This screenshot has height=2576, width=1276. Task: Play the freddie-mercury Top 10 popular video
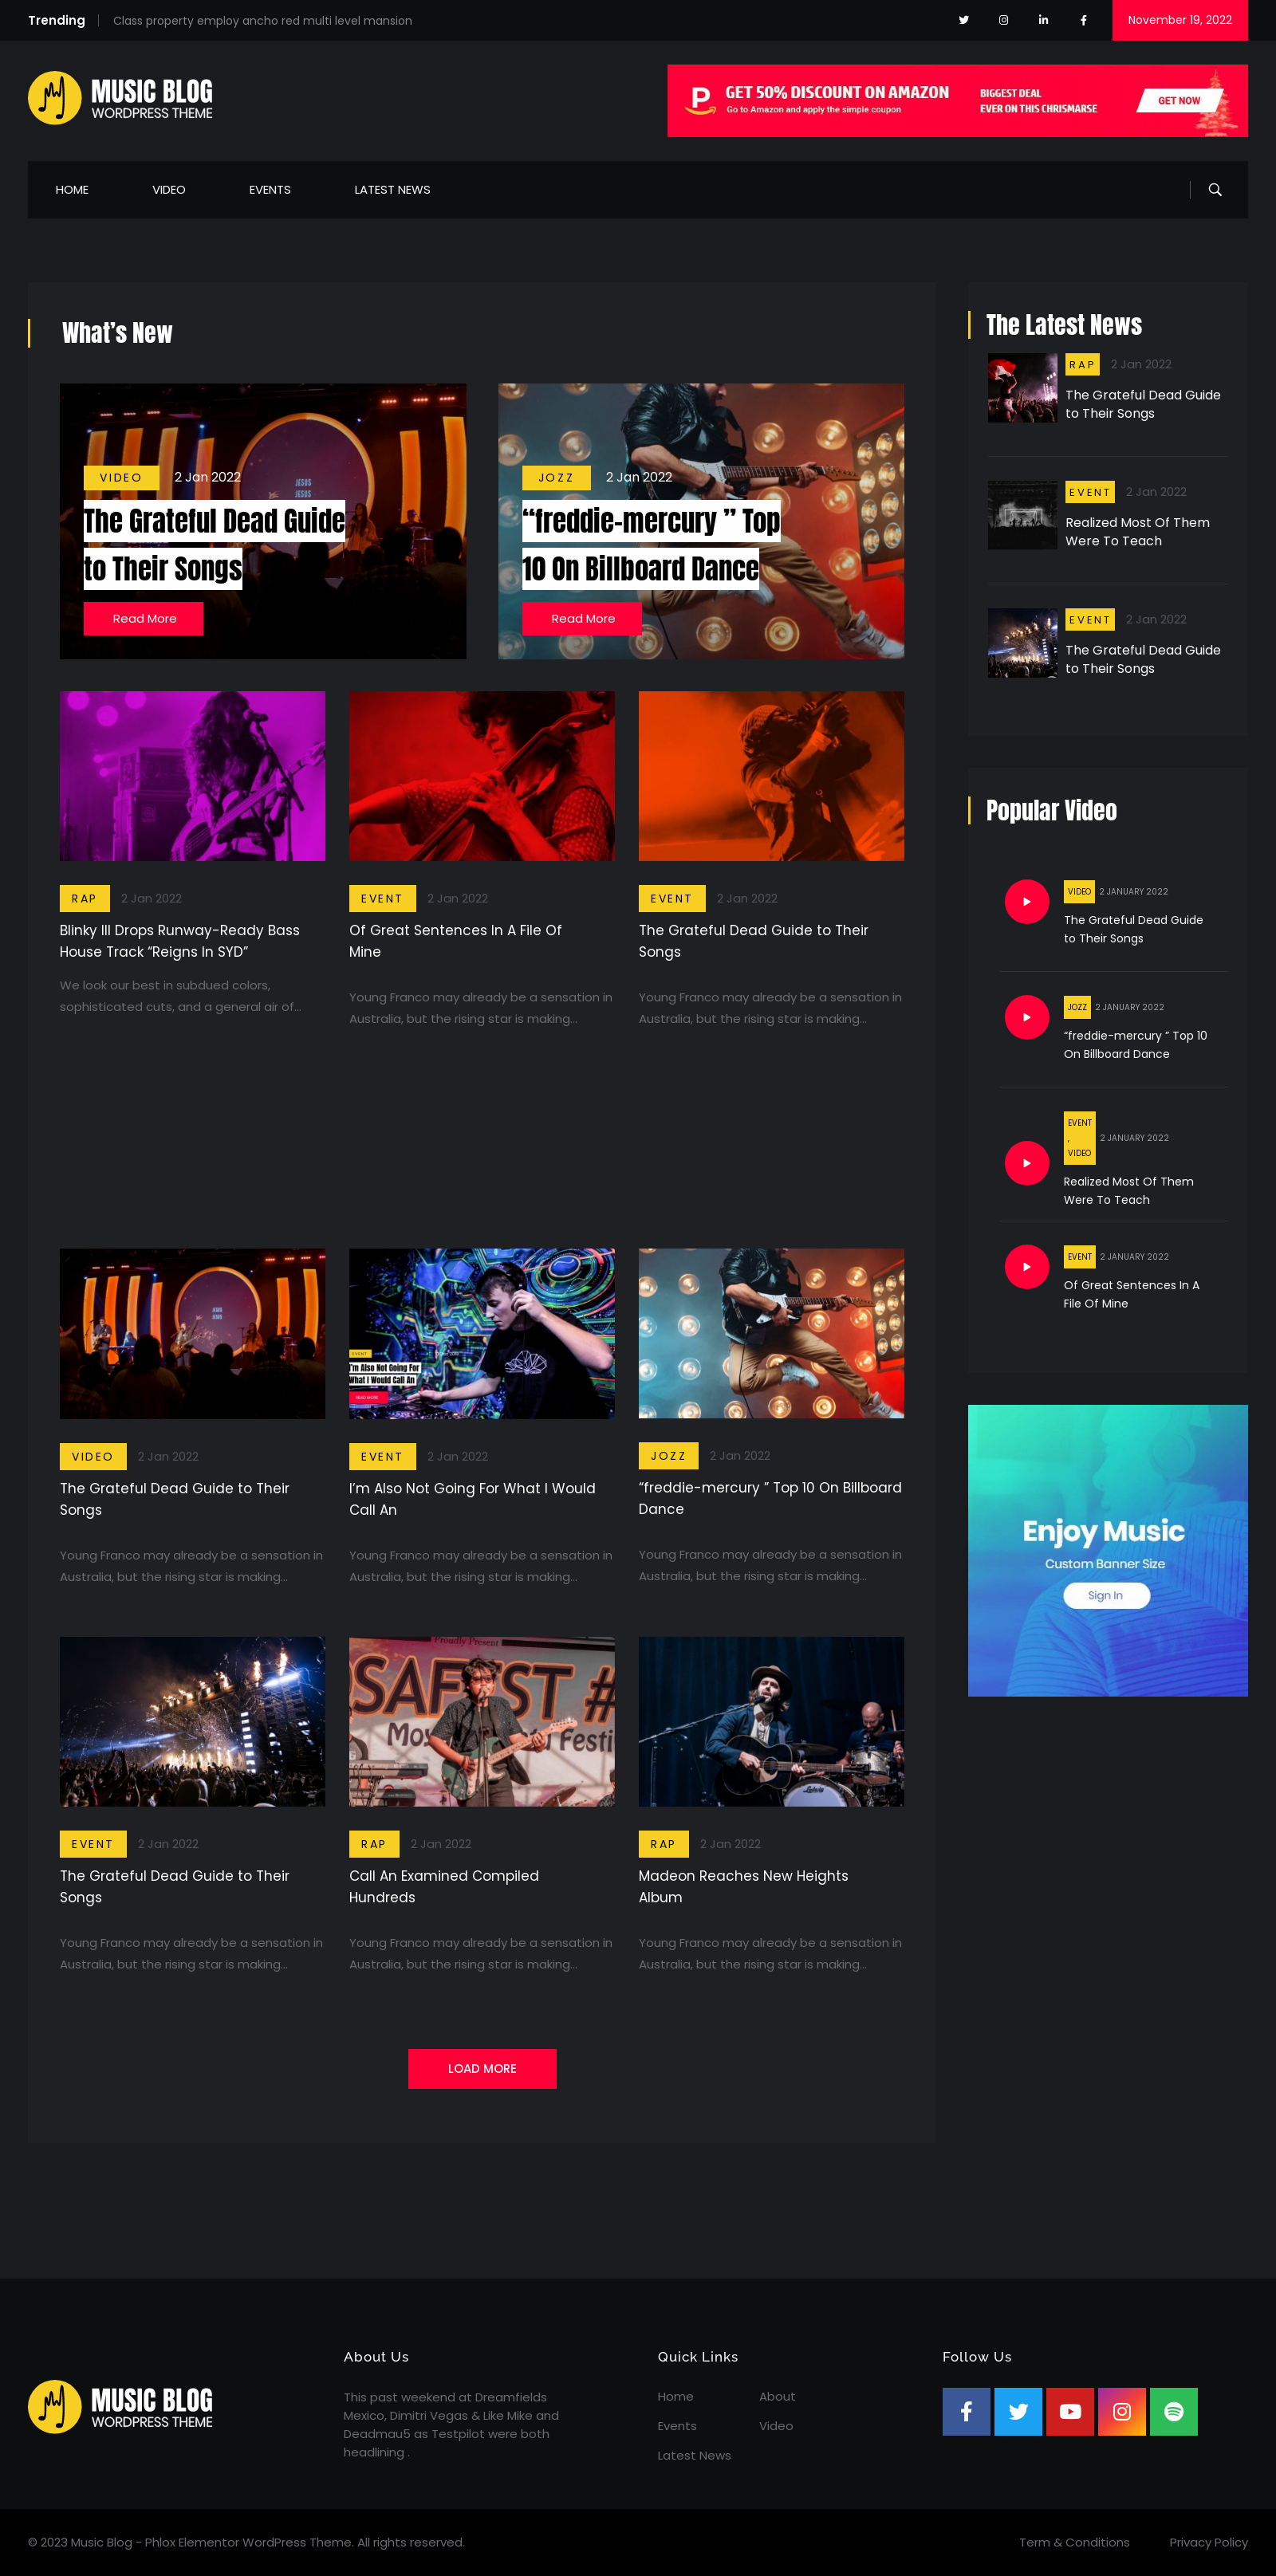point(1026,1017)
